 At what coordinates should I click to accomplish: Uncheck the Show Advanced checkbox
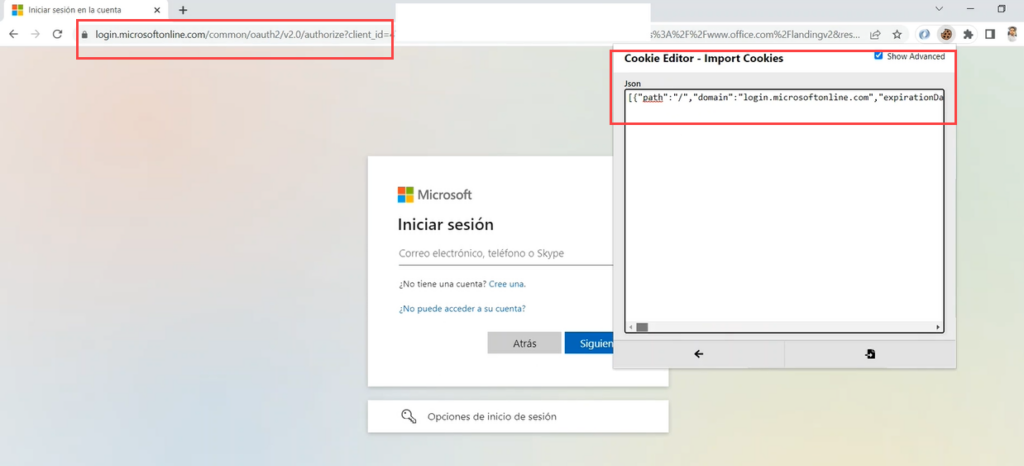coord(878,56)
